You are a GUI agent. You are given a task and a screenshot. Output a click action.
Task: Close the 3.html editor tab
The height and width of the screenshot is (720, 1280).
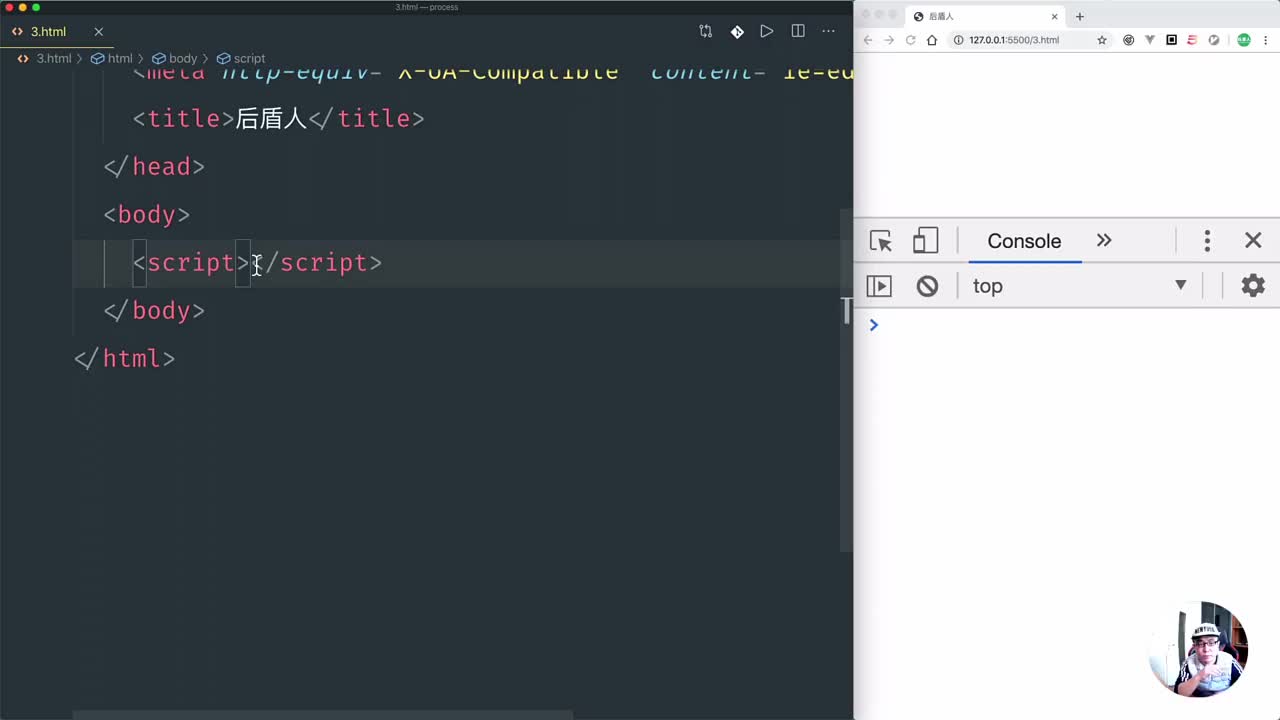(x=98, y=32)
